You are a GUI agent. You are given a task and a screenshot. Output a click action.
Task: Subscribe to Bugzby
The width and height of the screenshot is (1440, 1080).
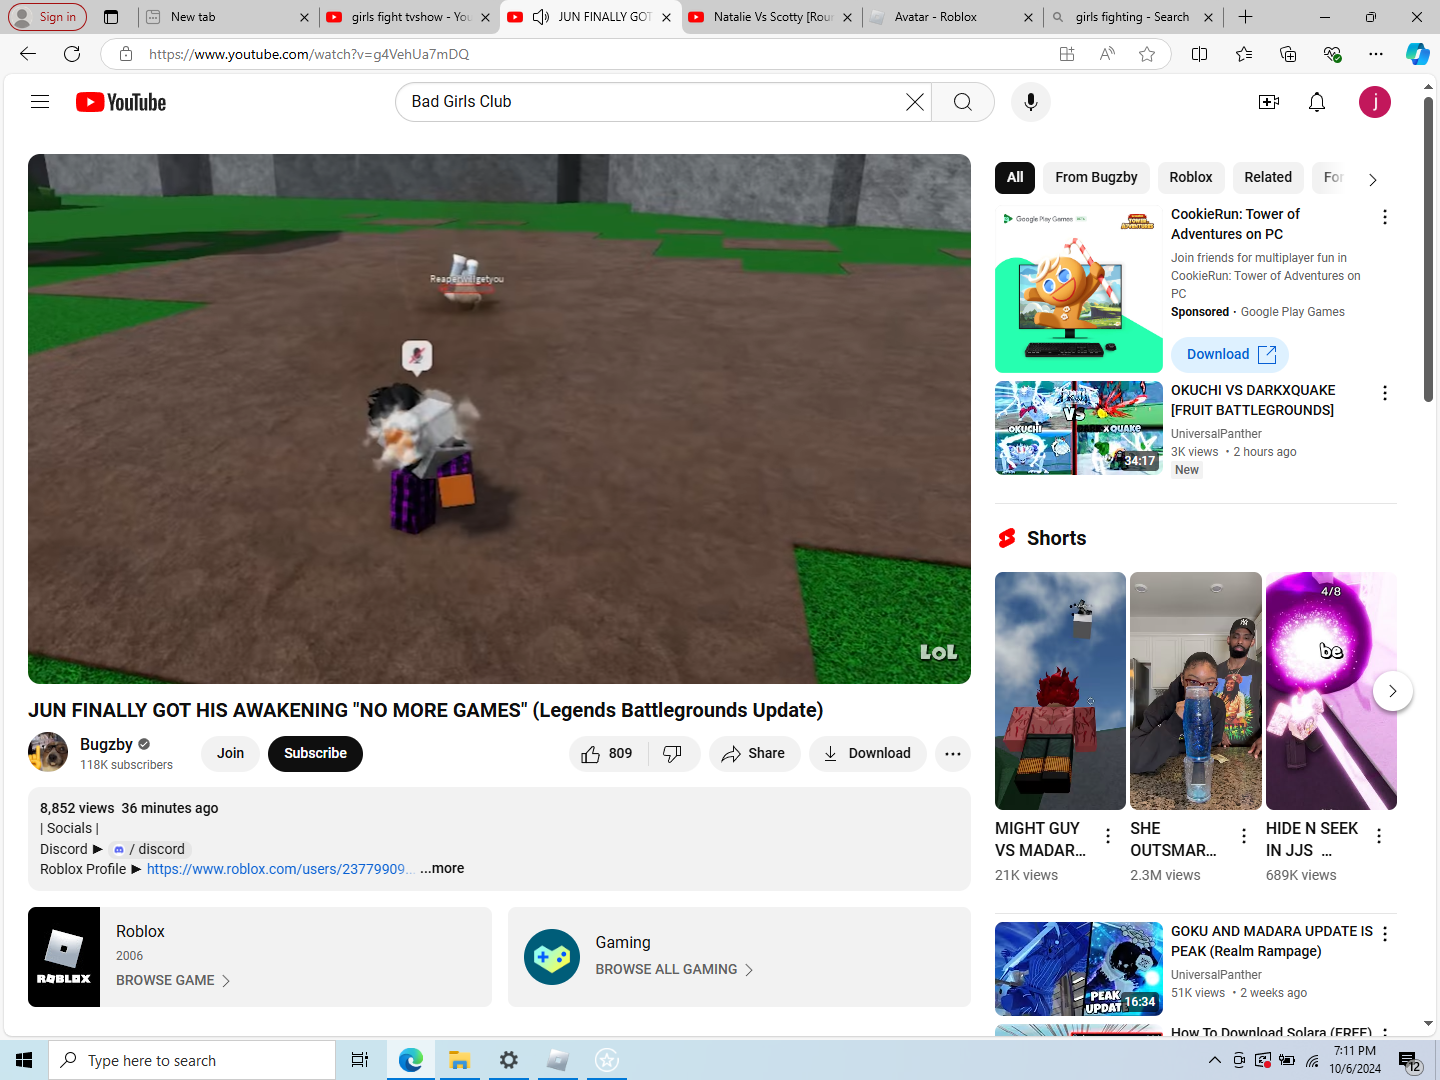[315, 754]
